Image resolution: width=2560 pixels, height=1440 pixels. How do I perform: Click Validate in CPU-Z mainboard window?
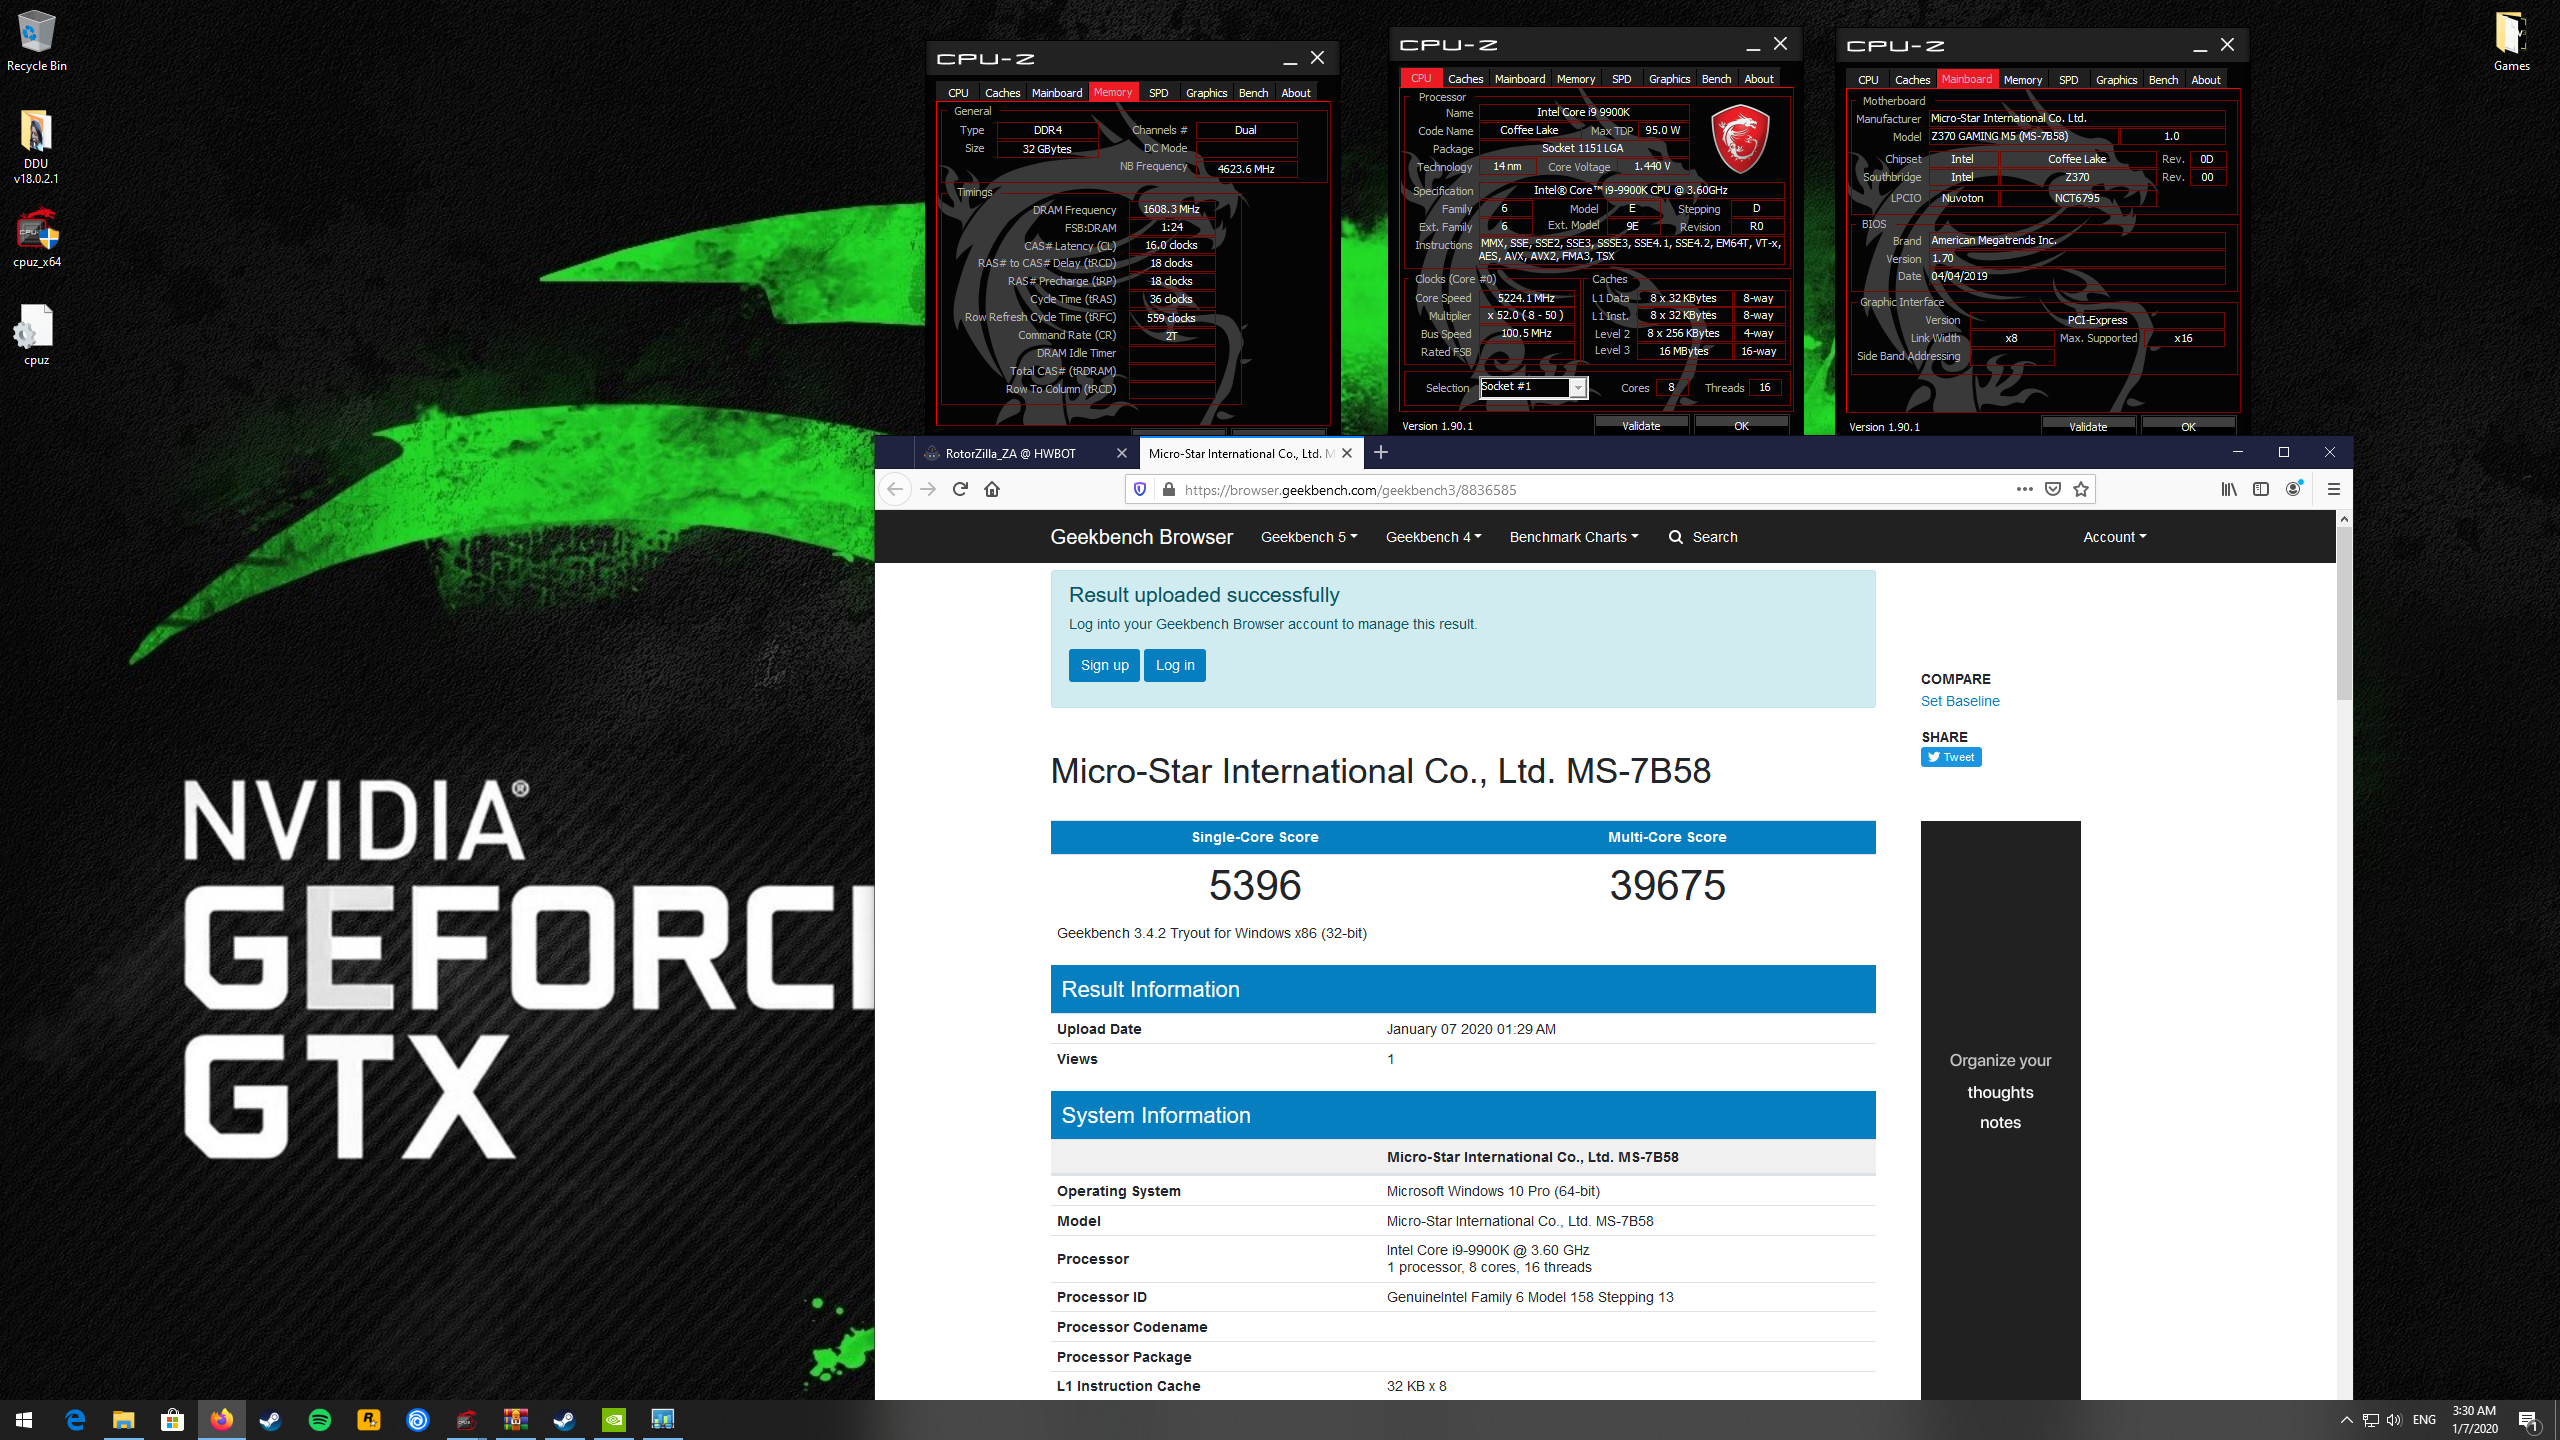pyautogui.click(x=2088, y=427)
